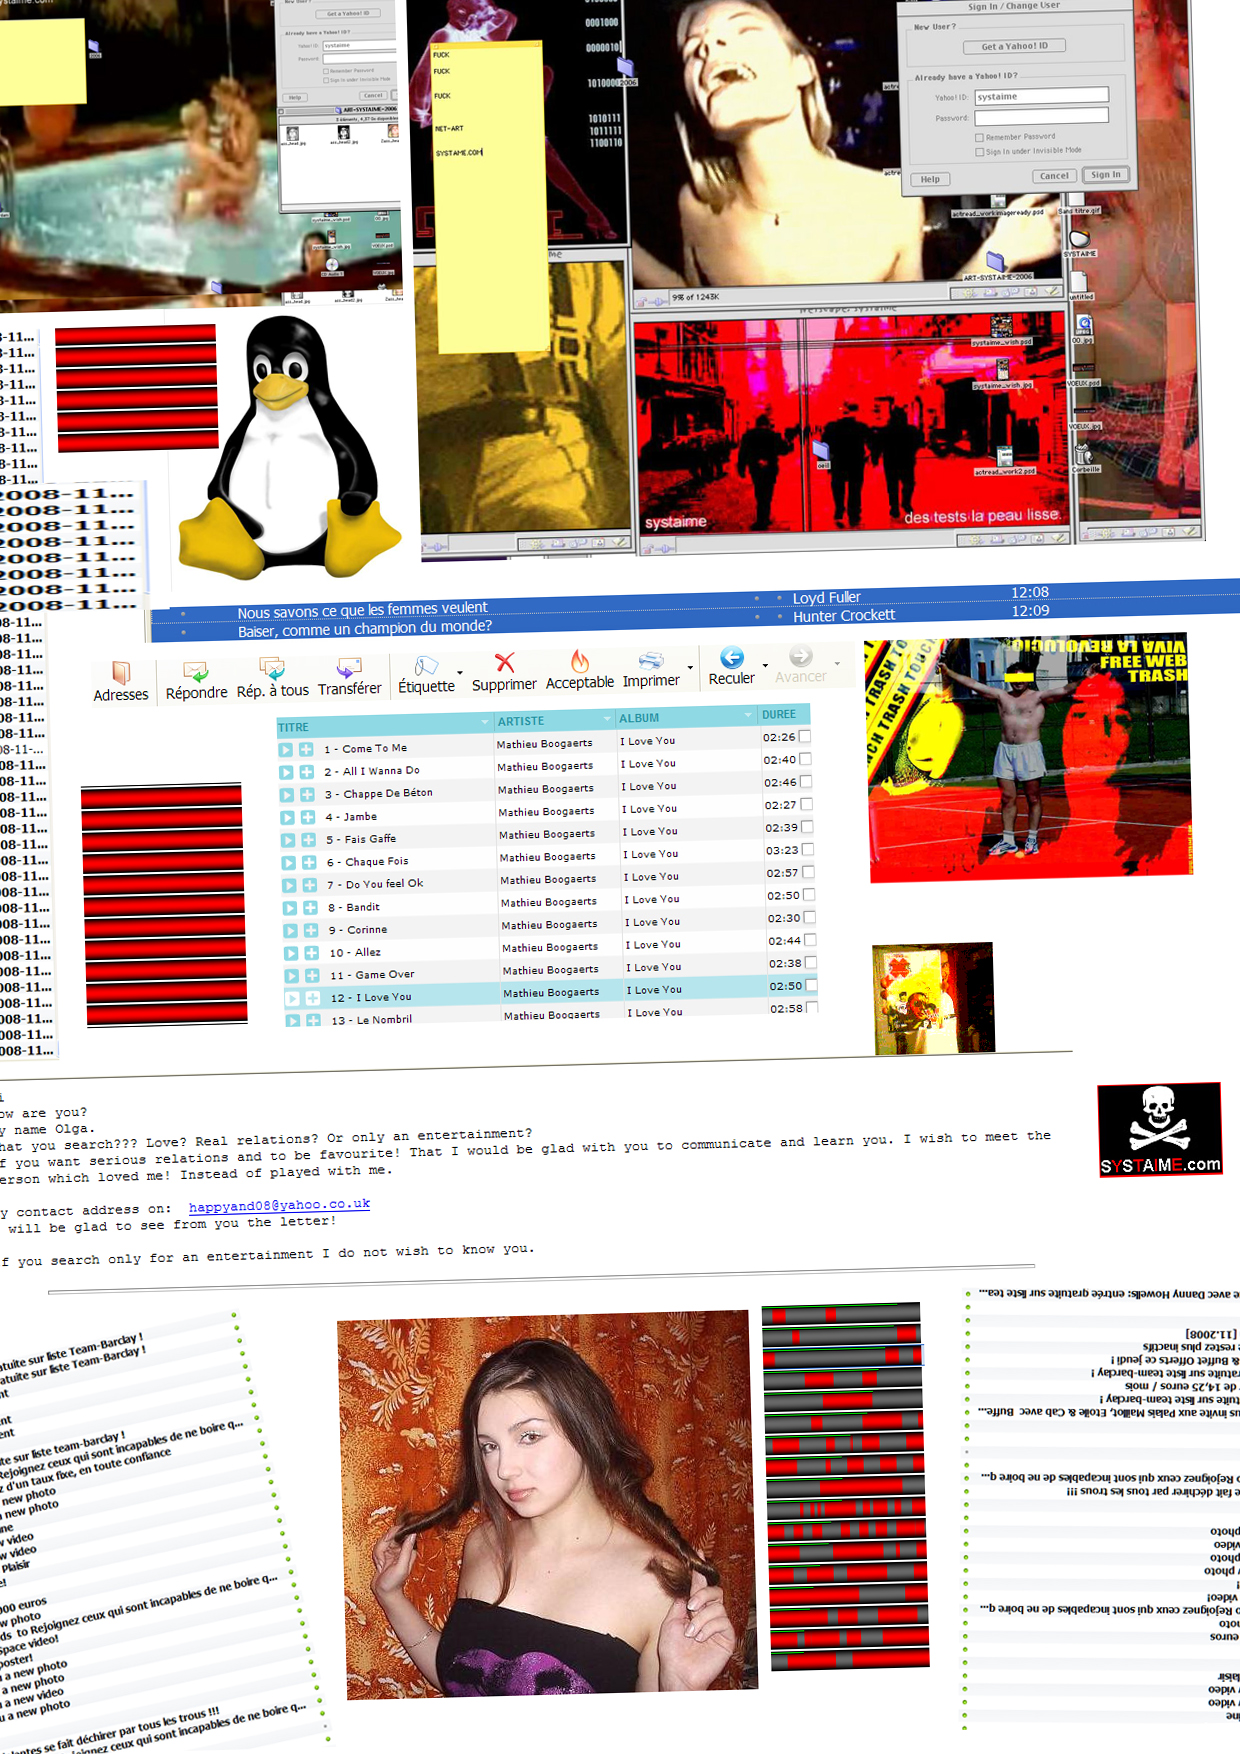Play track 1 - Come To Me
This screenshot has width=1240, height=1754.
coord(285,750)
